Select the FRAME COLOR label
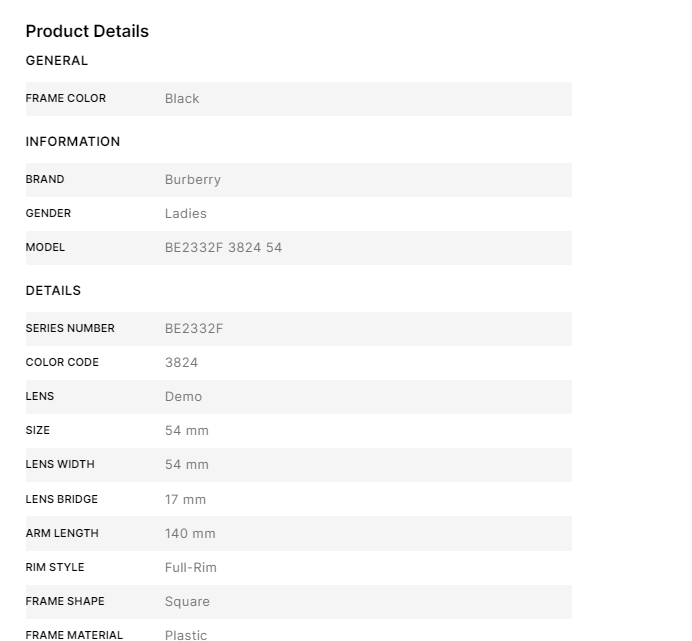 pyautogui.click(x=66, y=99)
